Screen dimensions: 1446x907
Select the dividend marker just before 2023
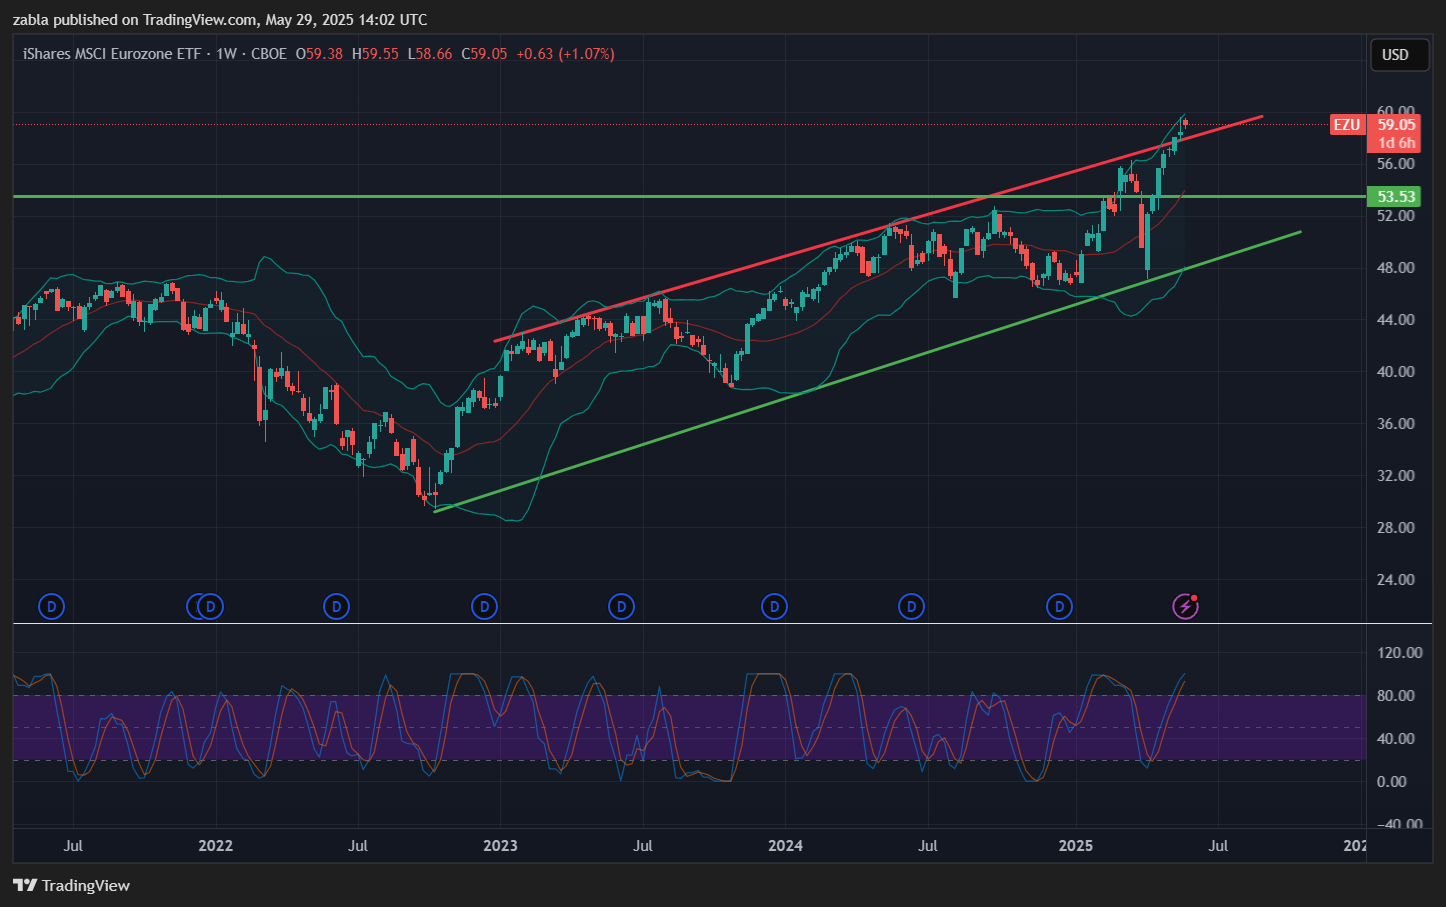(x=484, y=606)
